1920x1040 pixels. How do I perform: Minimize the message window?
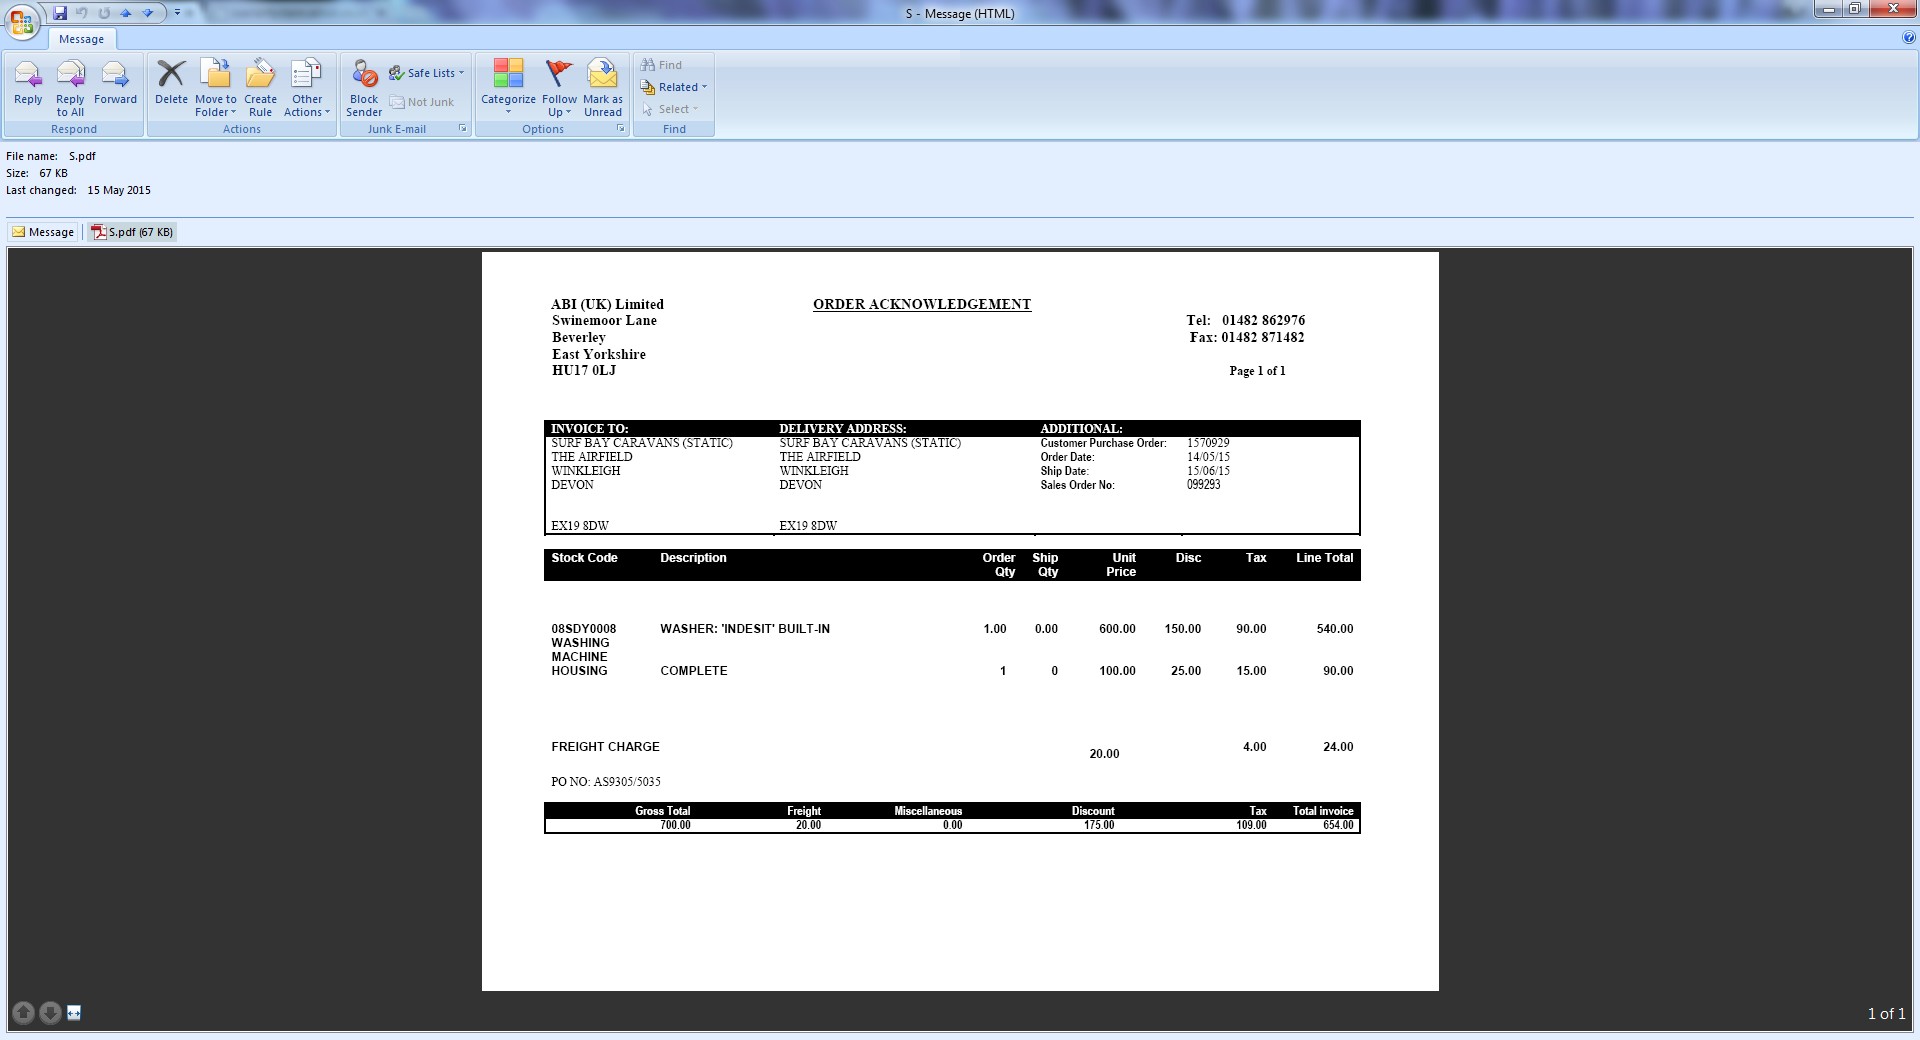click(x=1829, y=10)
